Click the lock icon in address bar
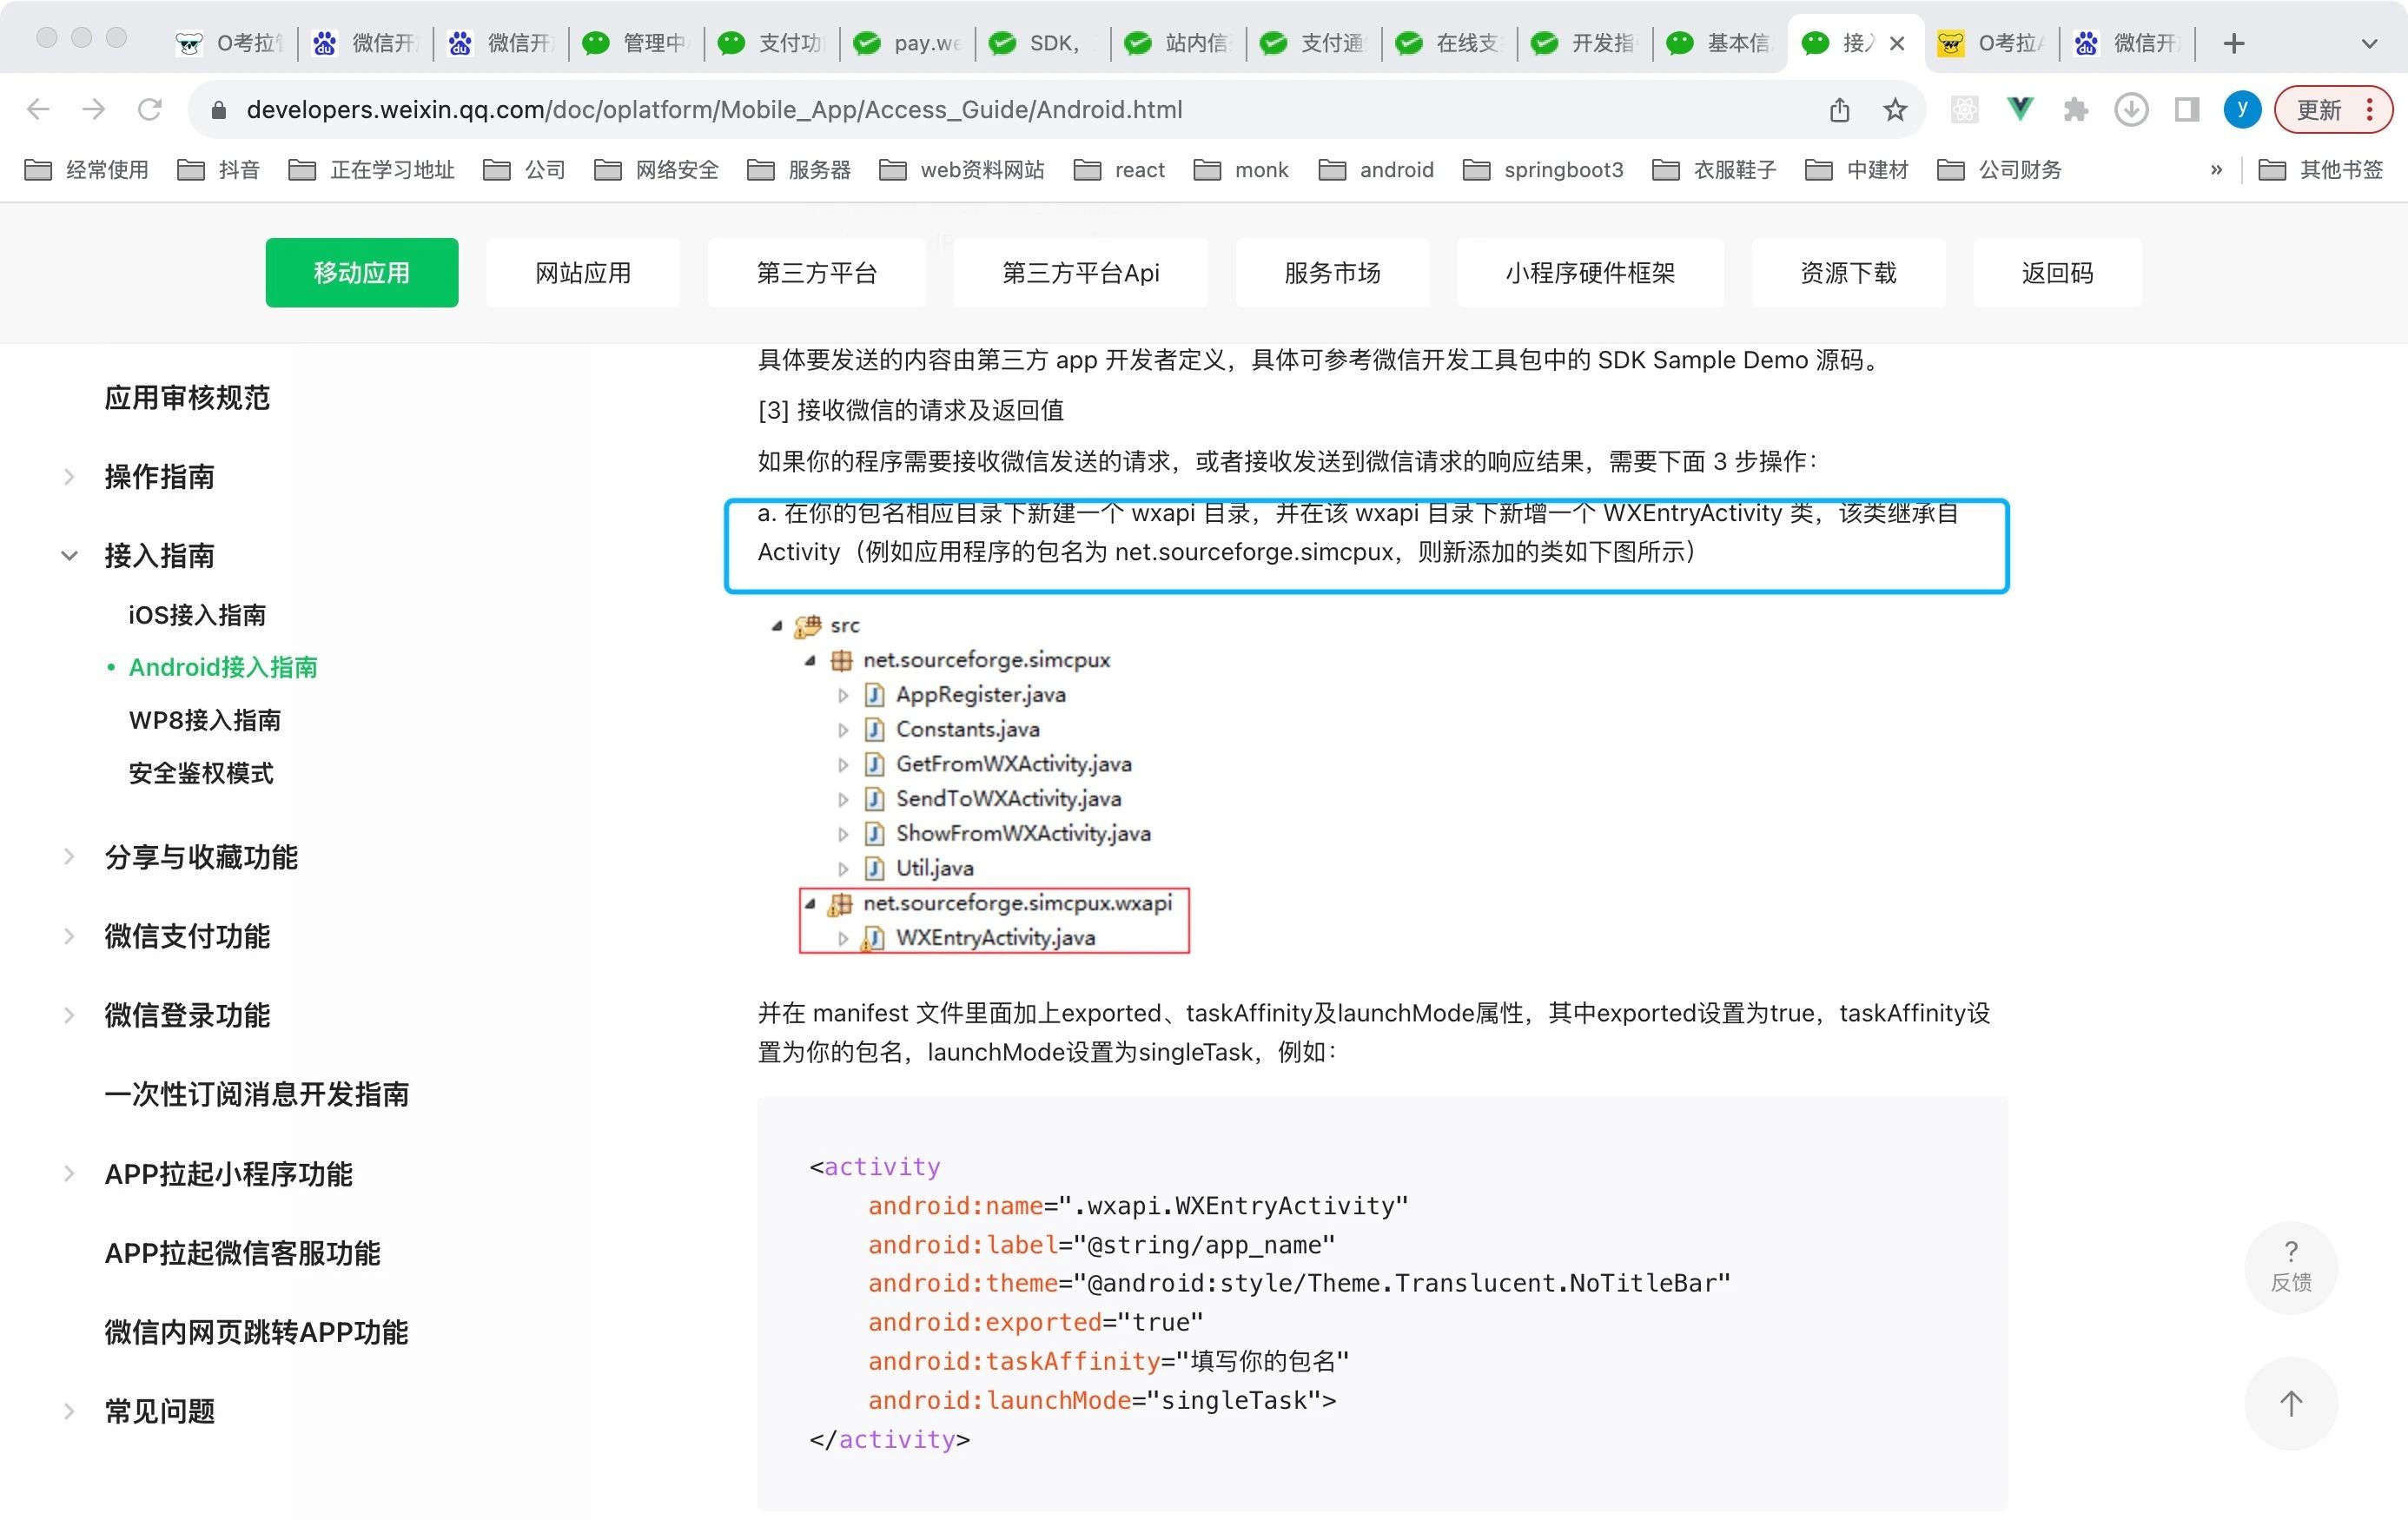 pos(219,109)
